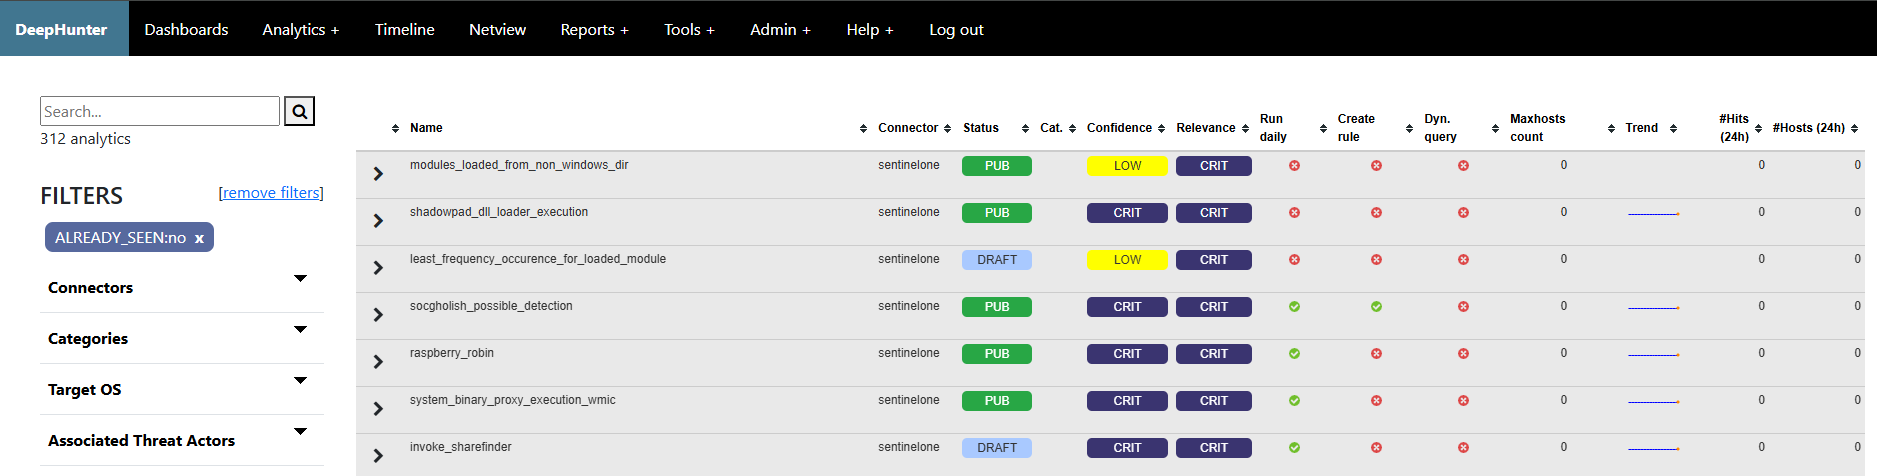Open the Reports menu
Screen dimensions: 1877x476
point(595,29)
